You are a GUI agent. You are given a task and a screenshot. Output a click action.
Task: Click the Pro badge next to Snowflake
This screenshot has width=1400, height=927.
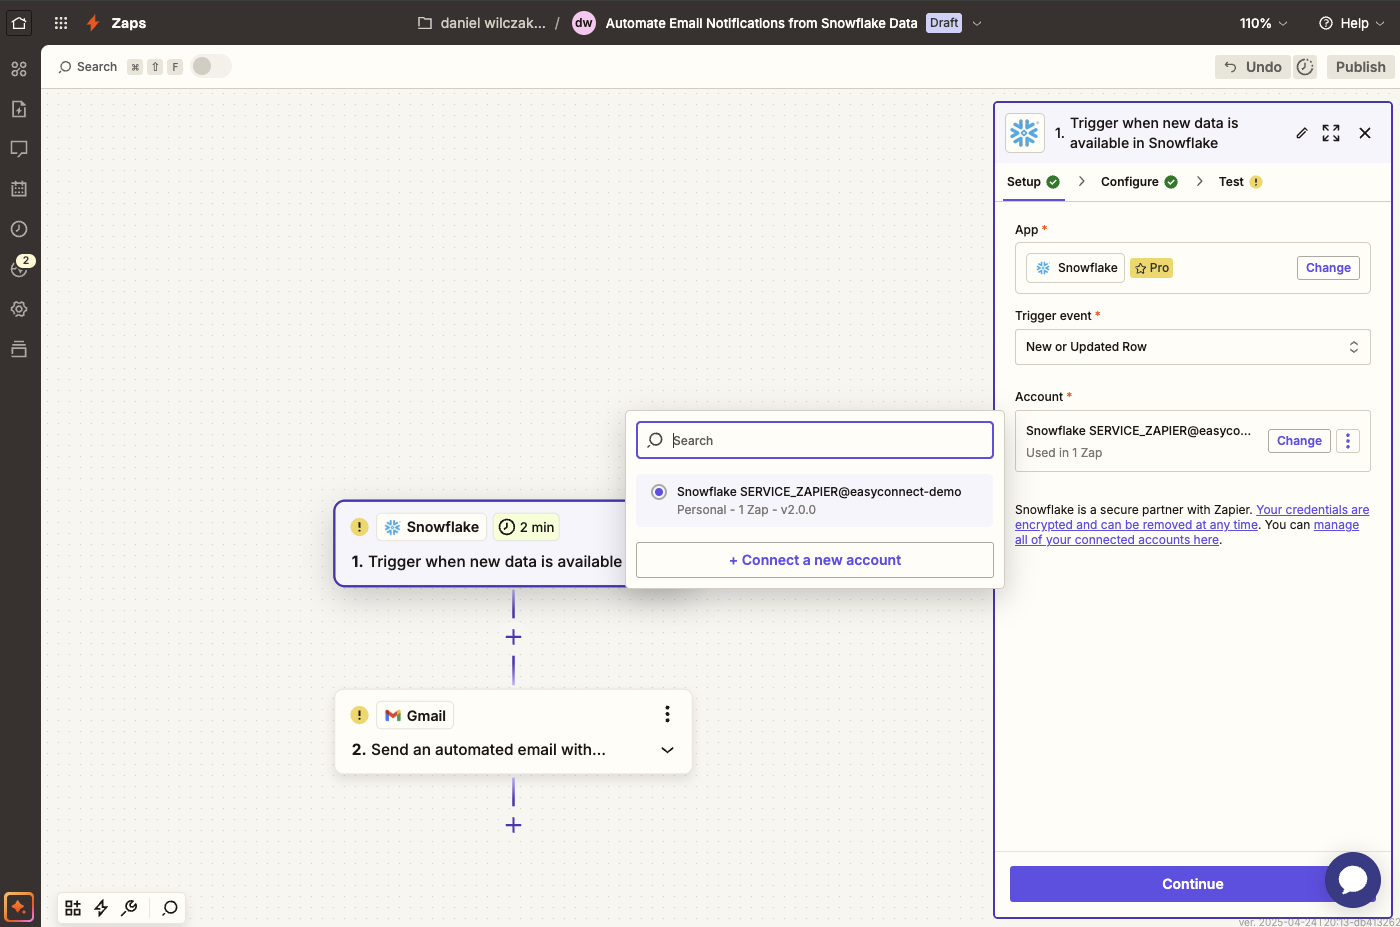[x=1151, y=268]
